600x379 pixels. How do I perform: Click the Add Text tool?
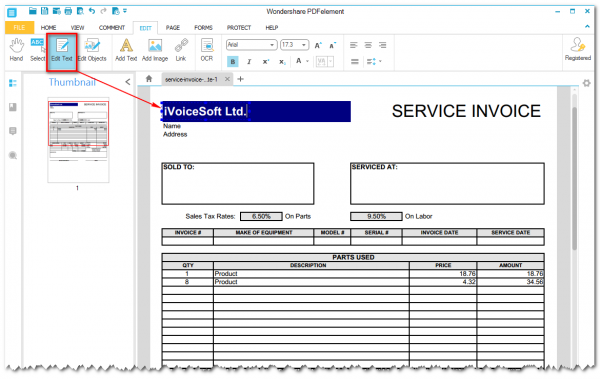(x=126, y=50)
